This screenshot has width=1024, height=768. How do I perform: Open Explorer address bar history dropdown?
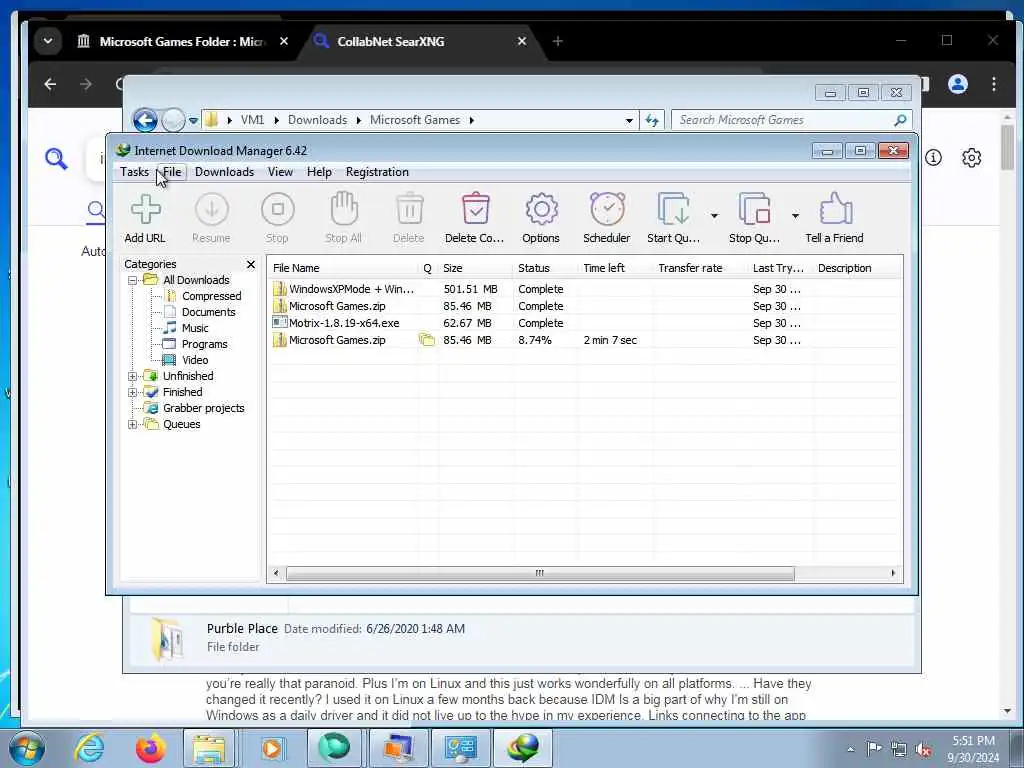[629, 120]
